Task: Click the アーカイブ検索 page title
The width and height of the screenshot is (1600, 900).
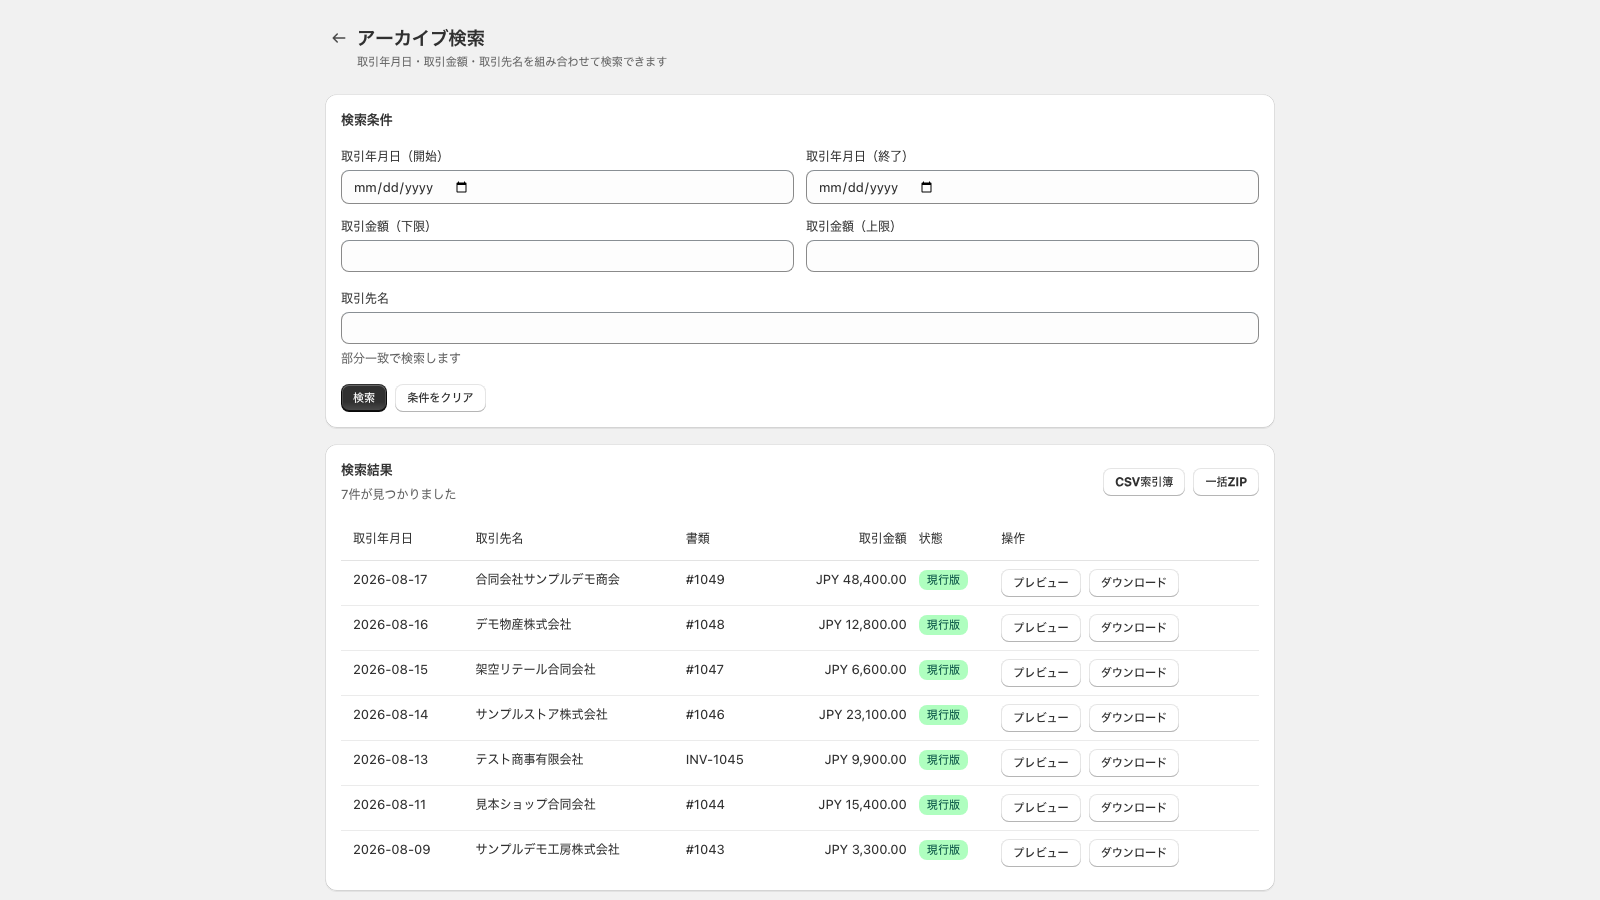Action: click(x=421, y=38)
